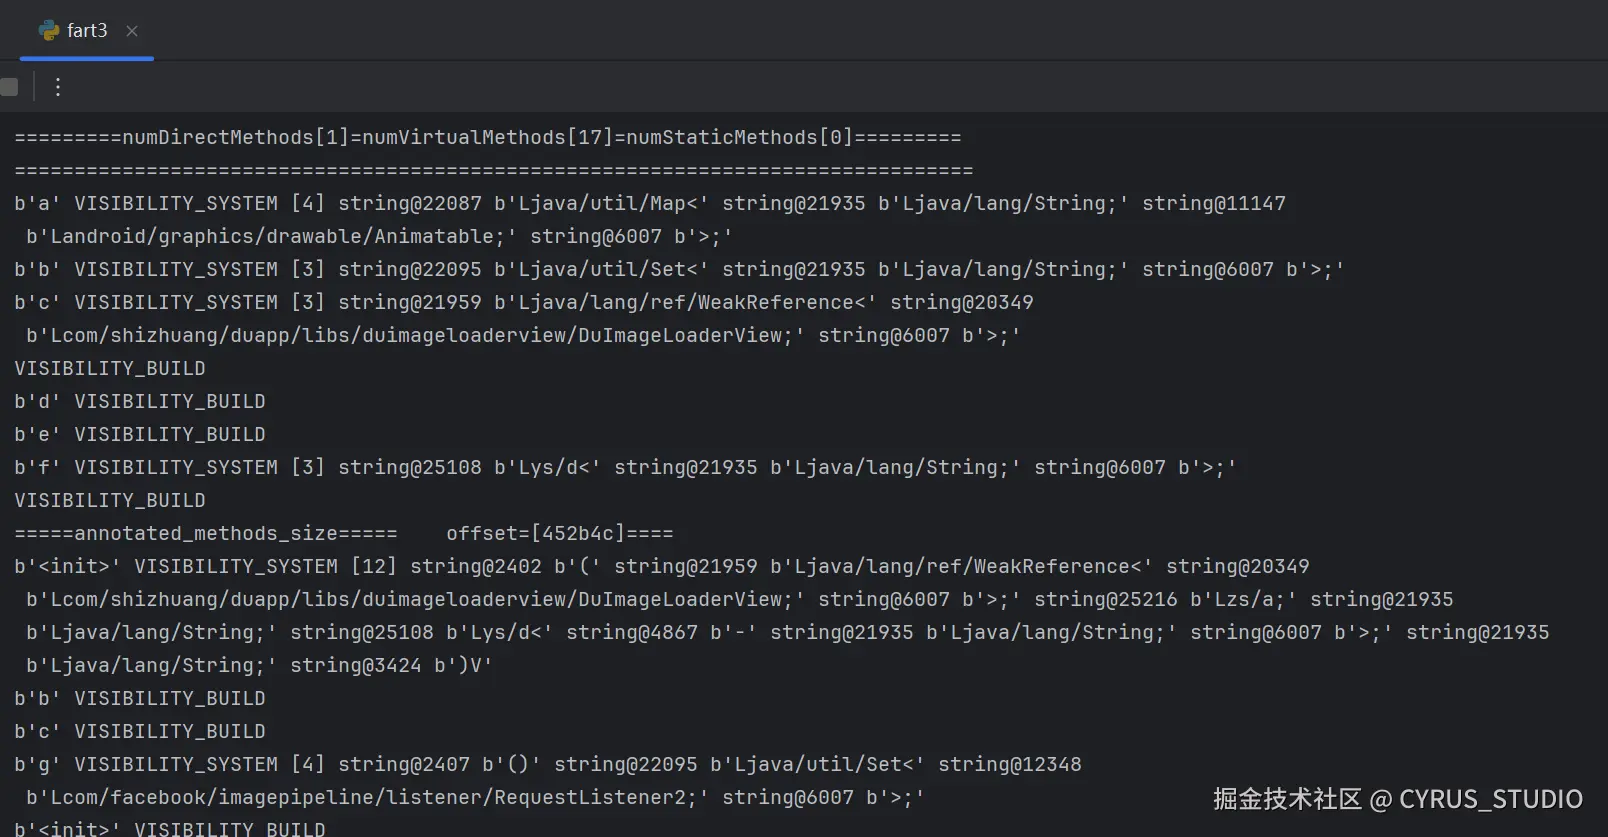Click the b'Ljava/util/Map<' text in output
This screenshot has width=1608, height=837.
tap(601, 204)
